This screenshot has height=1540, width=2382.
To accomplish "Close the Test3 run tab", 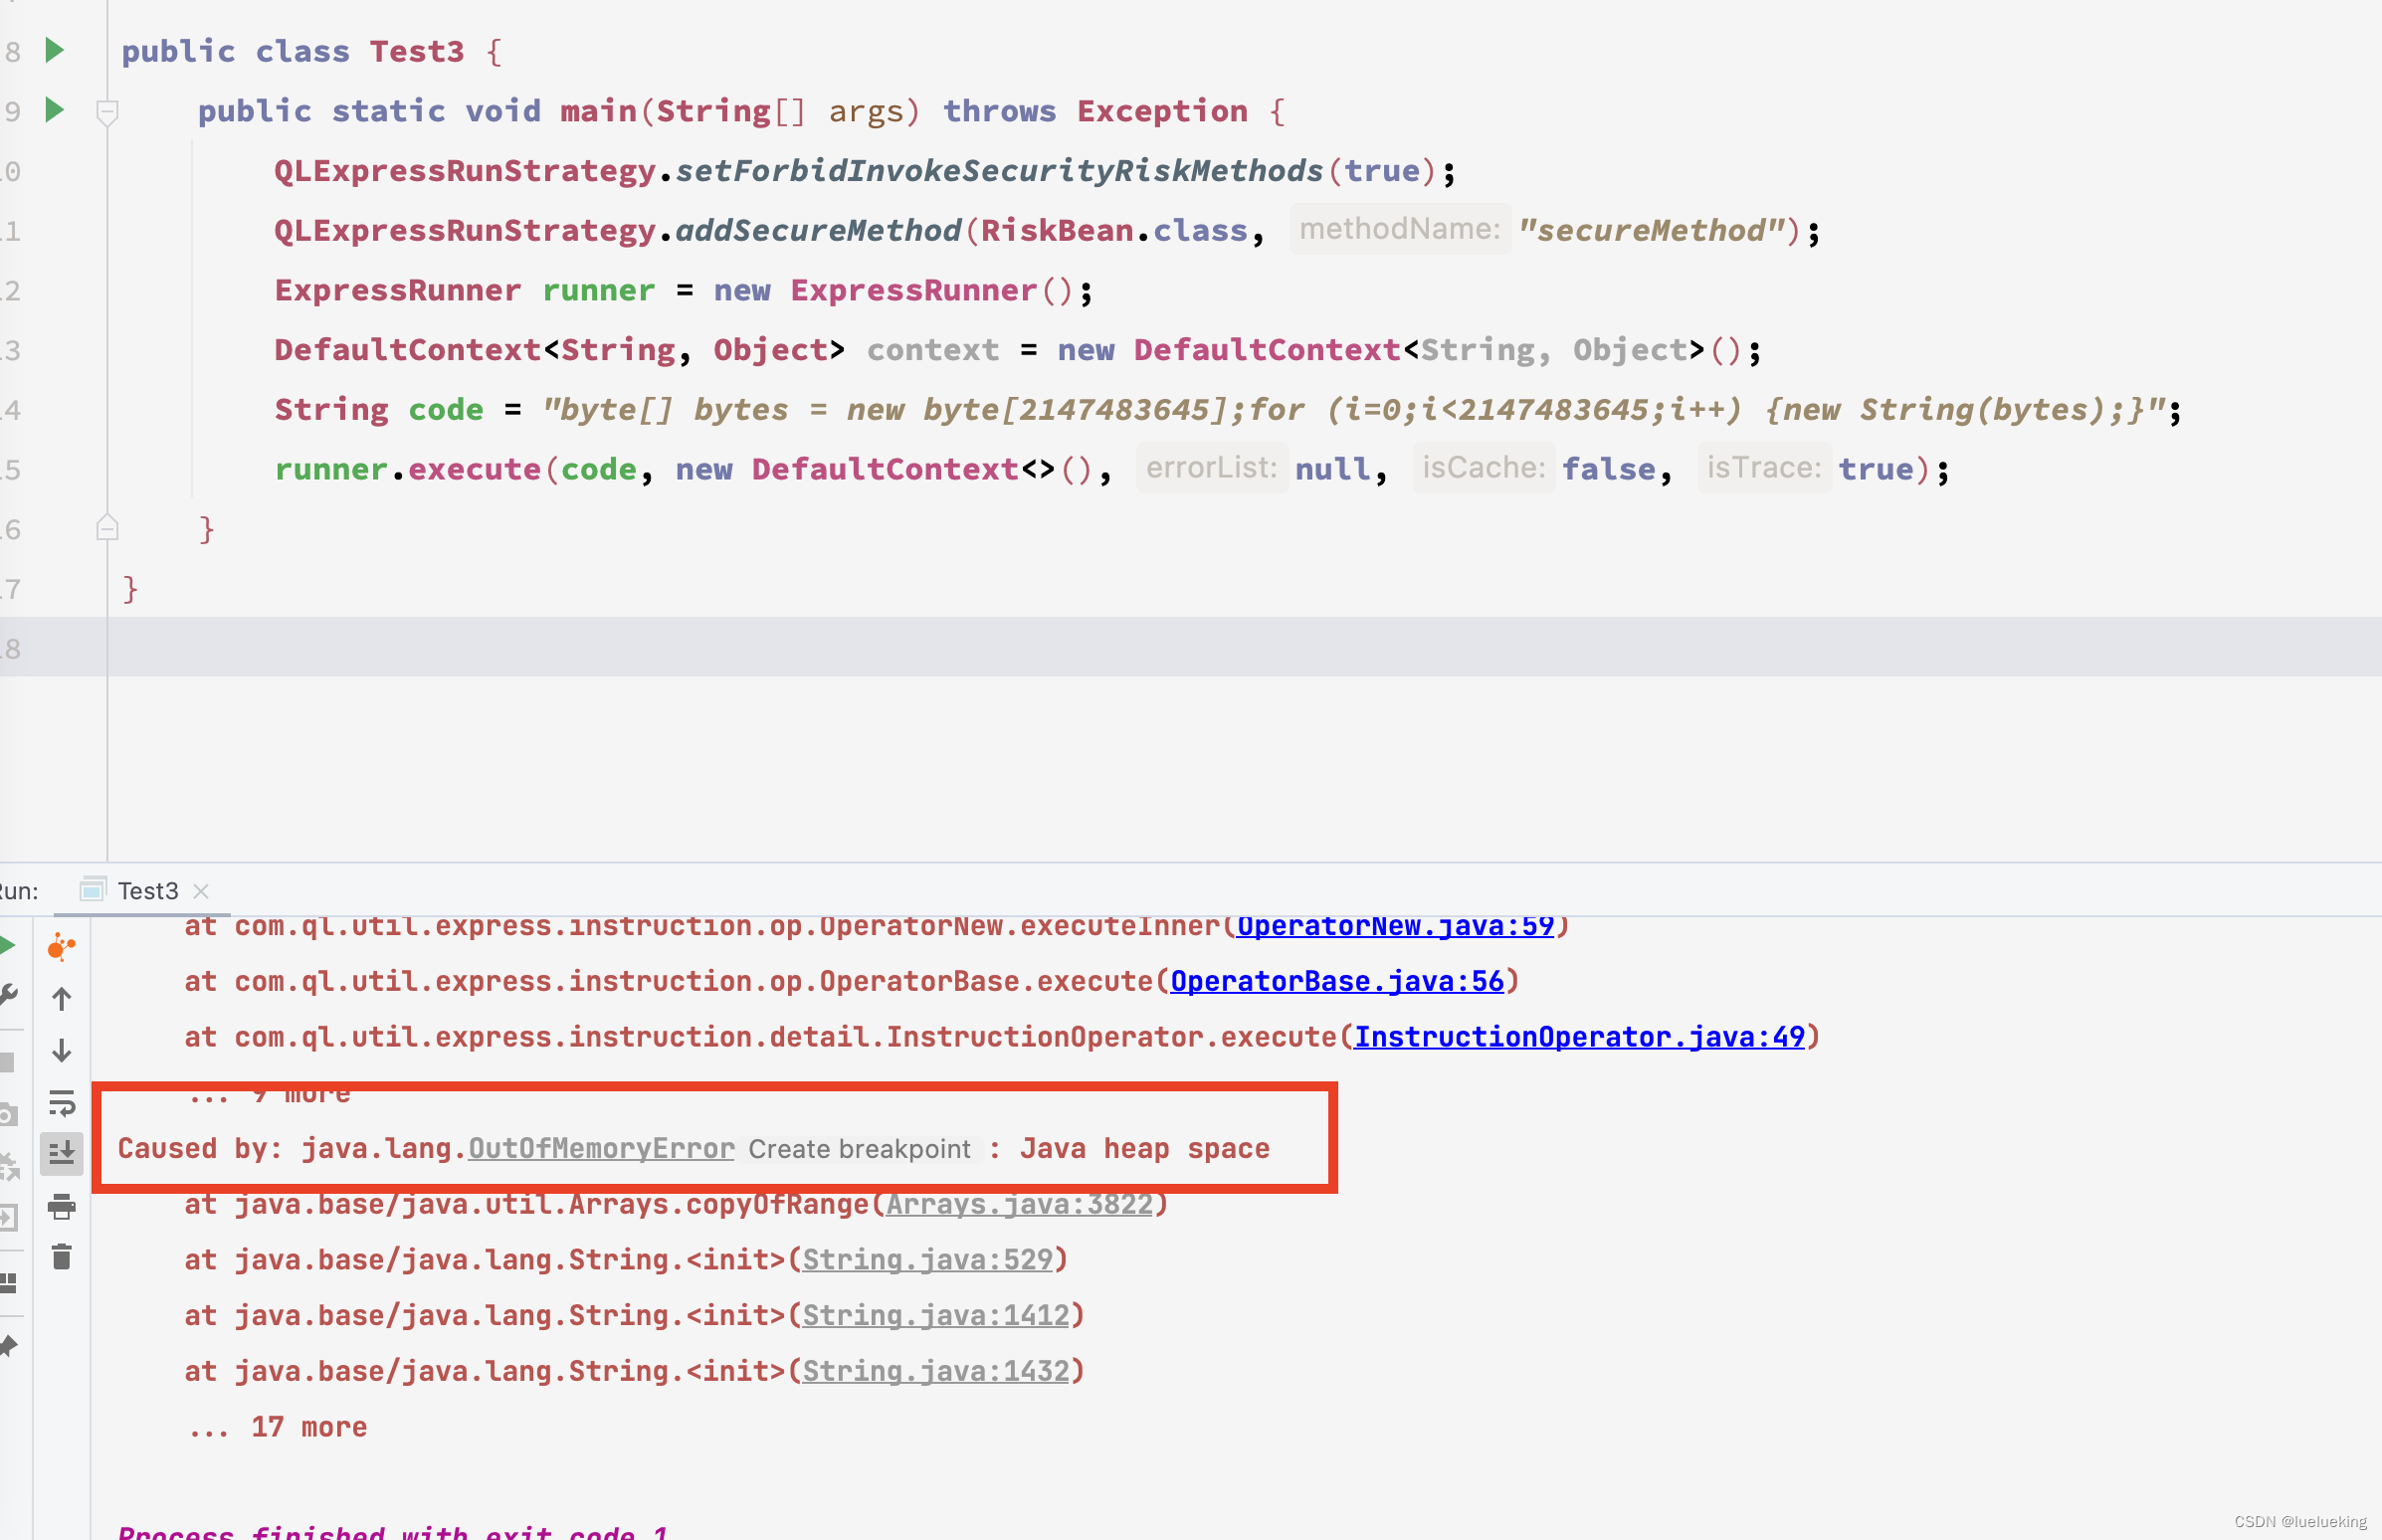I will 201,890.
